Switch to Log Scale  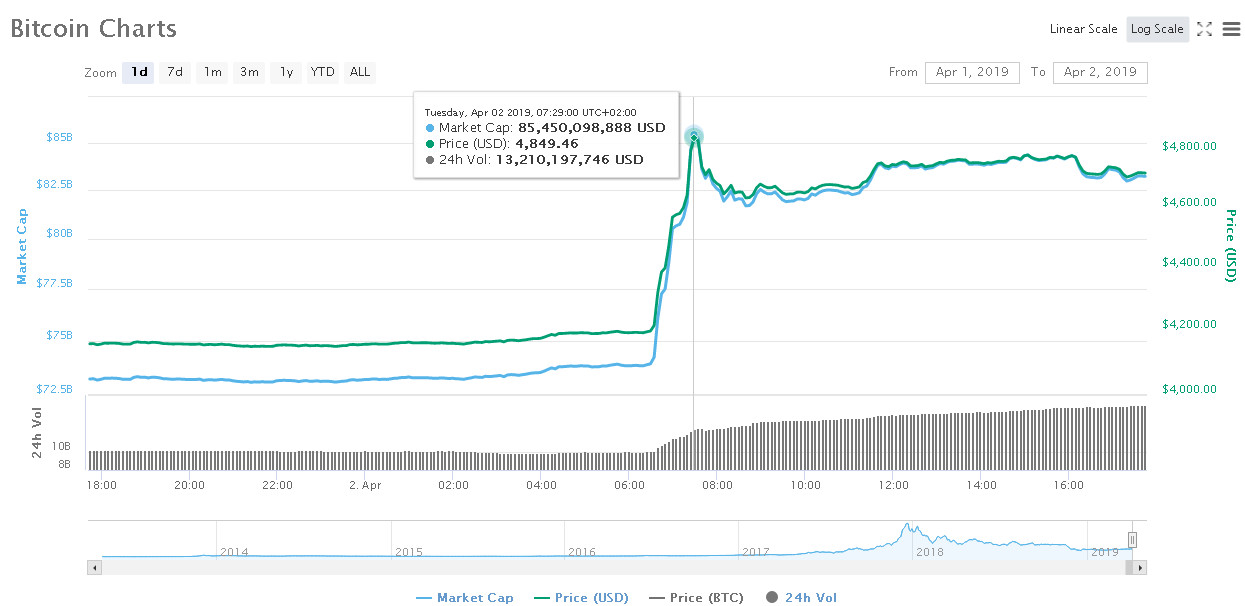tap(1157, 29)
